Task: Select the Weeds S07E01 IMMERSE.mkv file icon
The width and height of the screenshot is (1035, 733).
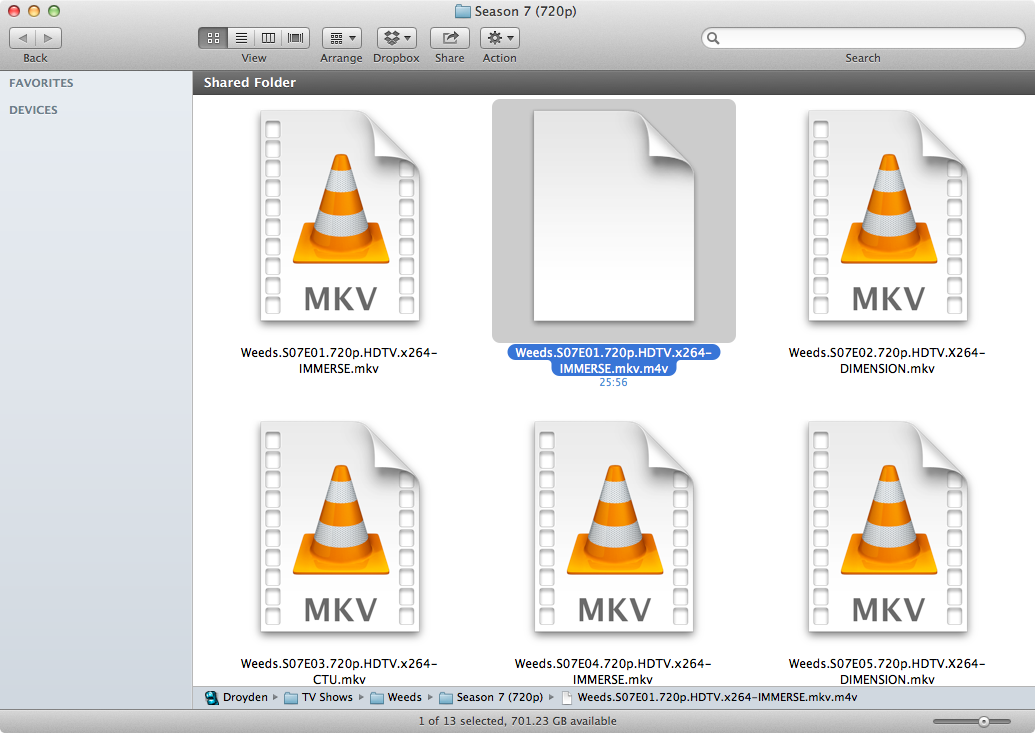Action: (340, 216)
